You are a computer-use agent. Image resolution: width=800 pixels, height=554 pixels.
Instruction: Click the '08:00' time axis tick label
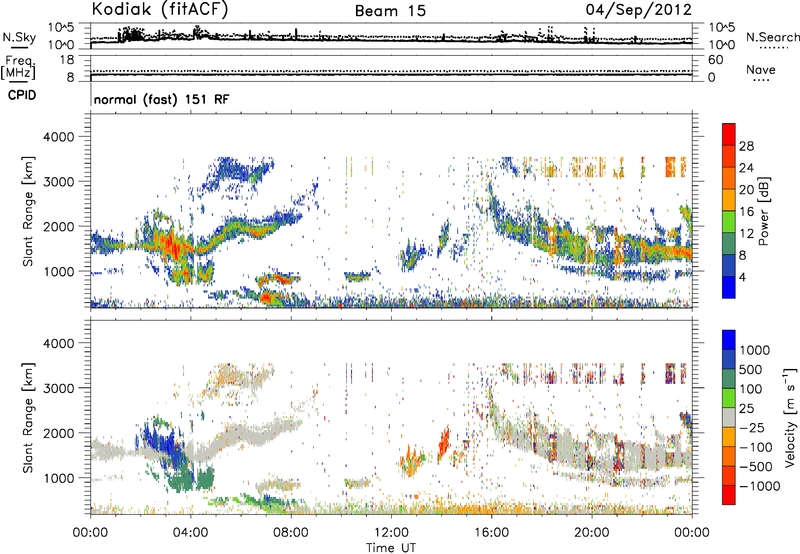(x=290, y=533)
